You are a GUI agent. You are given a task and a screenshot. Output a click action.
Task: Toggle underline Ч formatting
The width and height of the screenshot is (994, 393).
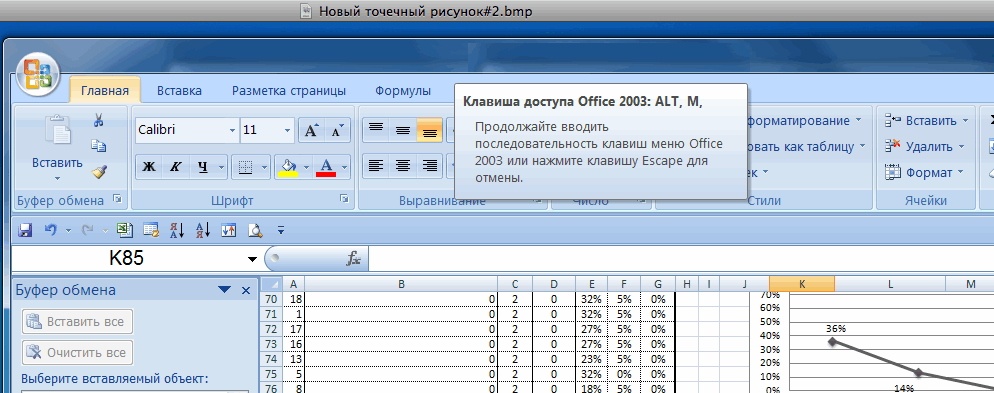tap(202, 167)
